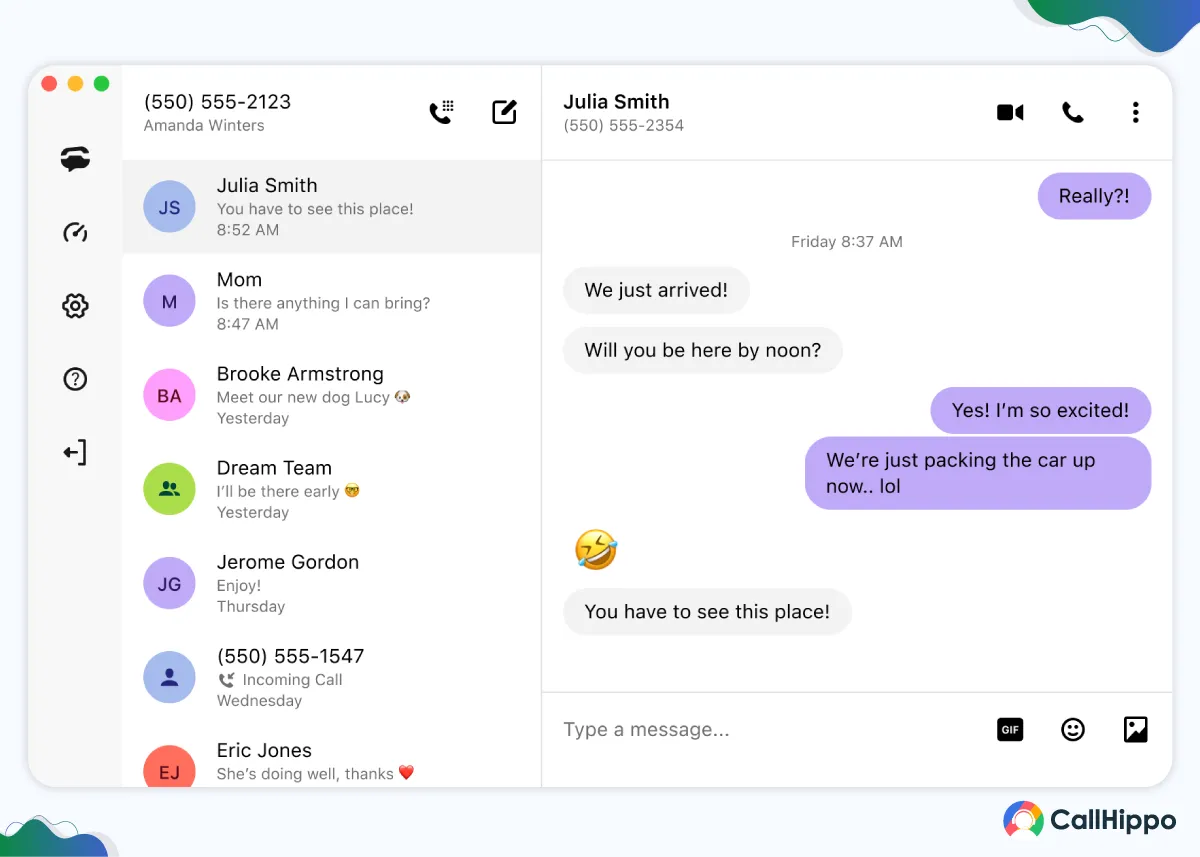Open help via the question mark icon

75,379
